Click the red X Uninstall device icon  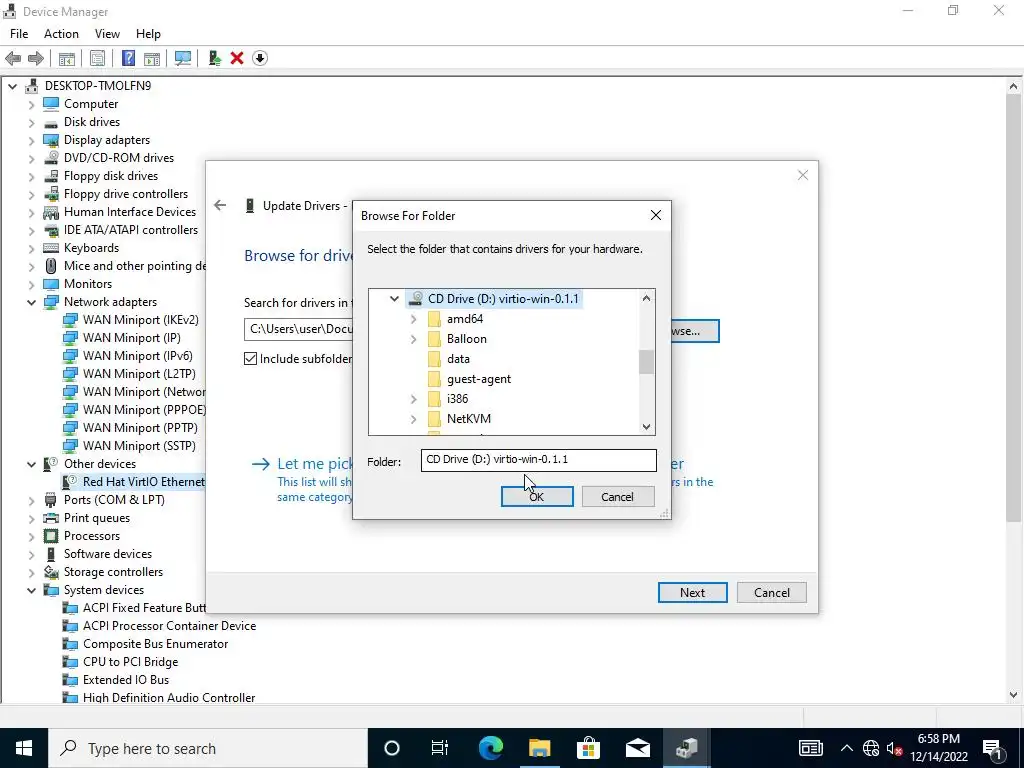[237, 58]
